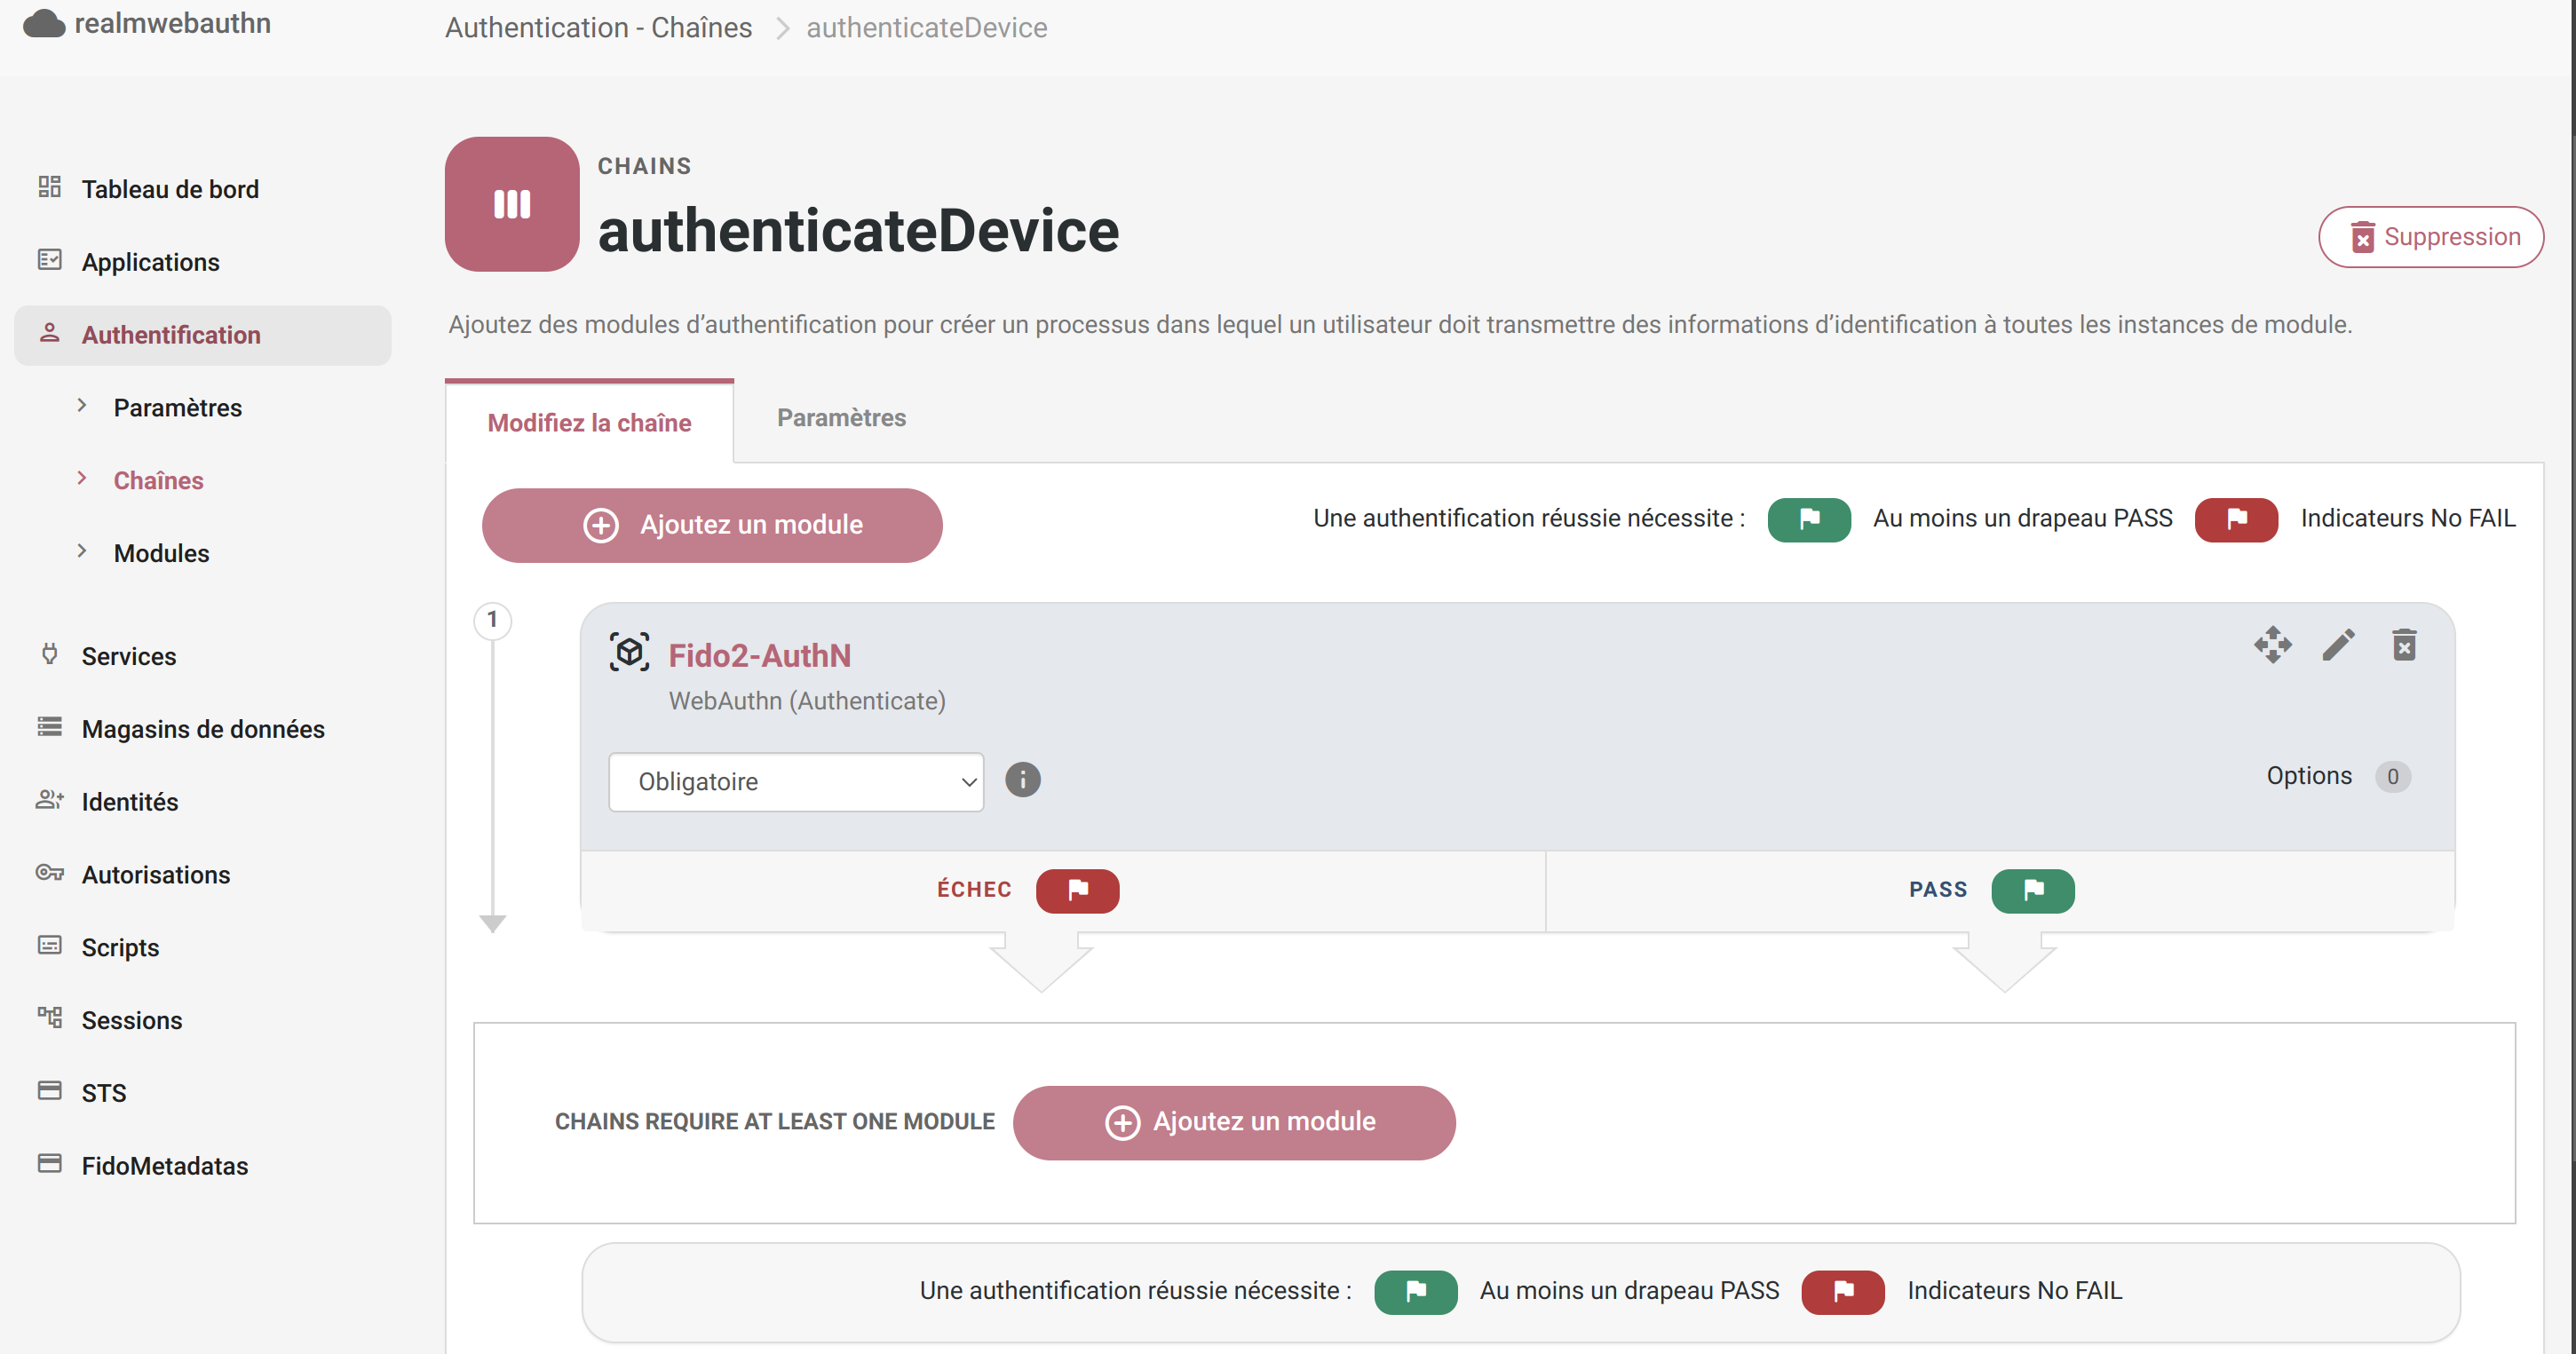Click Ajoutez un module beside 'CHAINS REQUIRE' text

point(1234,1122)
